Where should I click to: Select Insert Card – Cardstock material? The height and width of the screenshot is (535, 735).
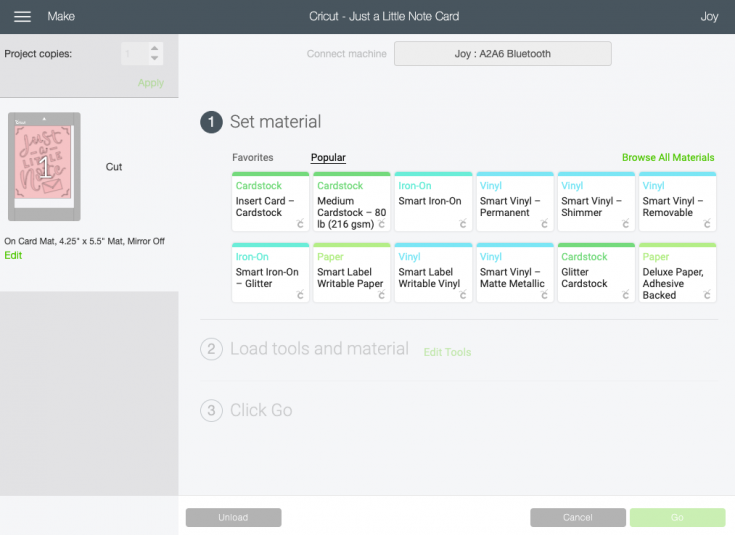click(270, 202)
